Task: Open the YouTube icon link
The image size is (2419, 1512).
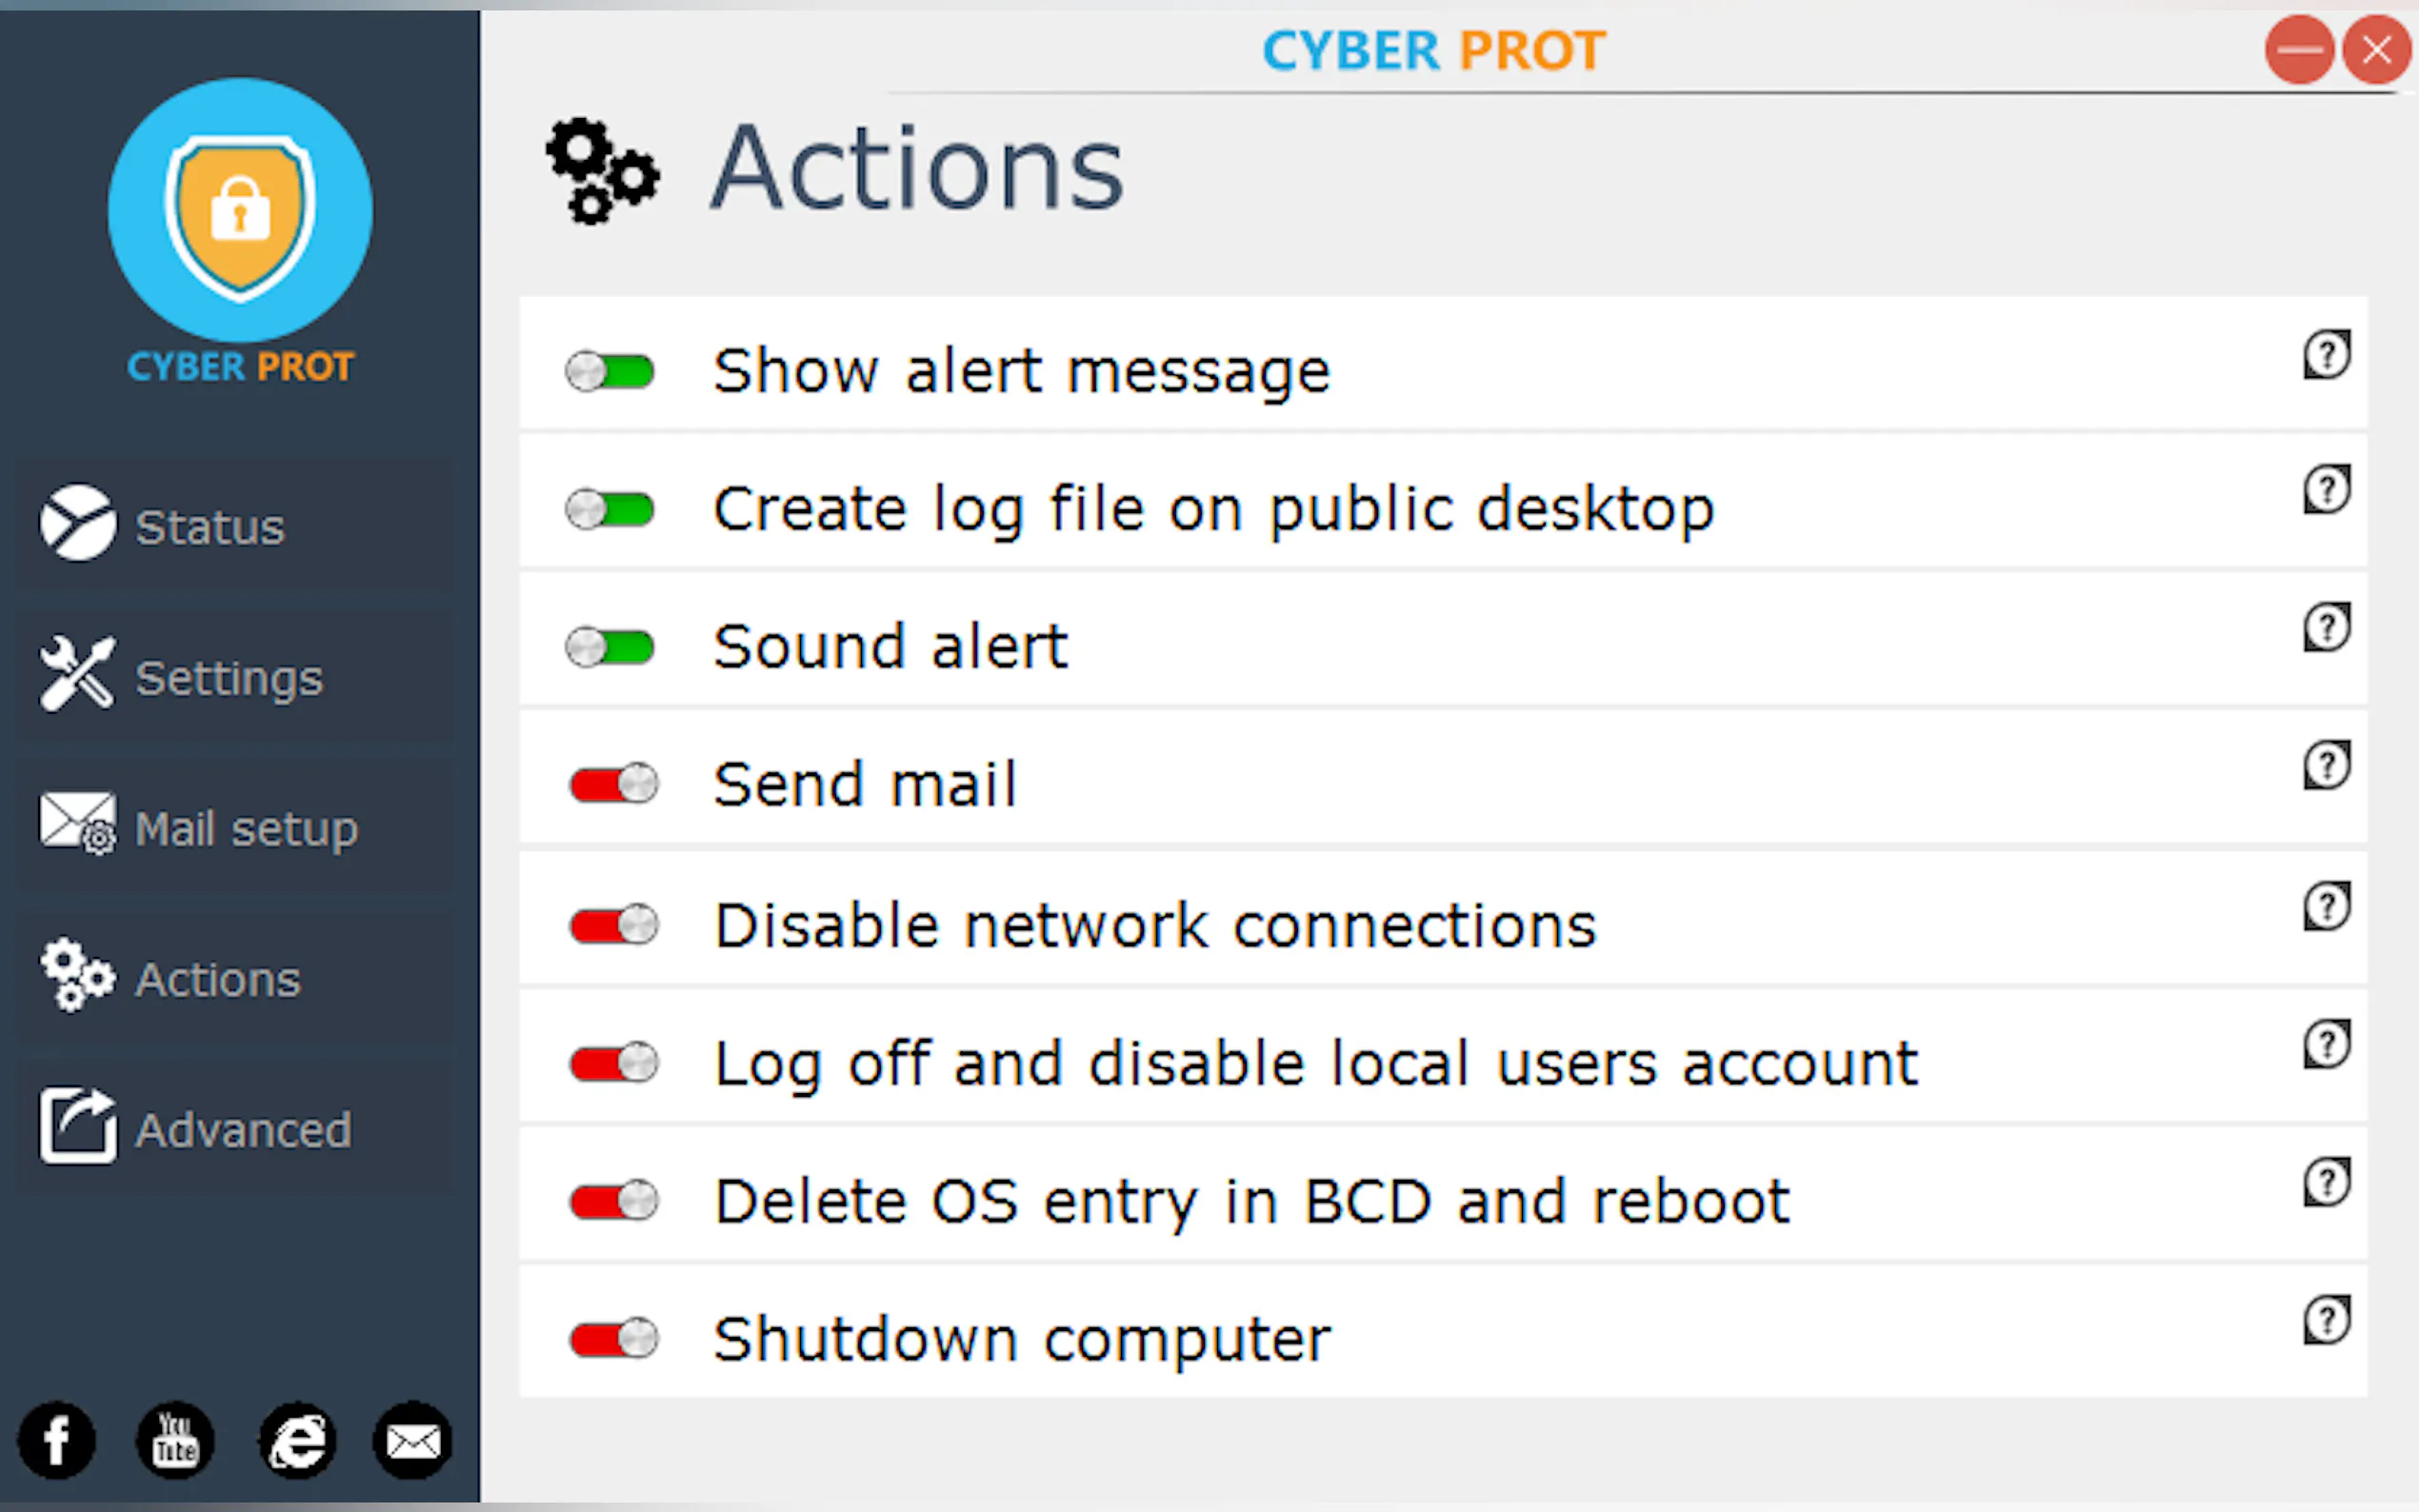Action: (x=175, y=1440)
